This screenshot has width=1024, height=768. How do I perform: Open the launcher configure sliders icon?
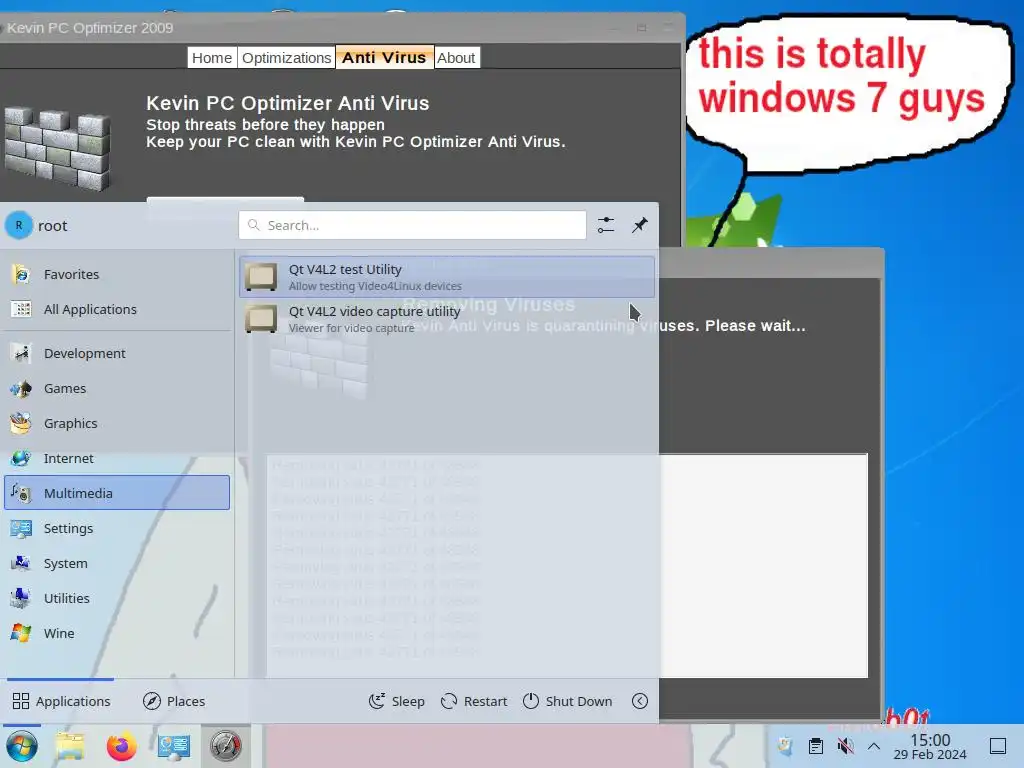tap(606, 225)
